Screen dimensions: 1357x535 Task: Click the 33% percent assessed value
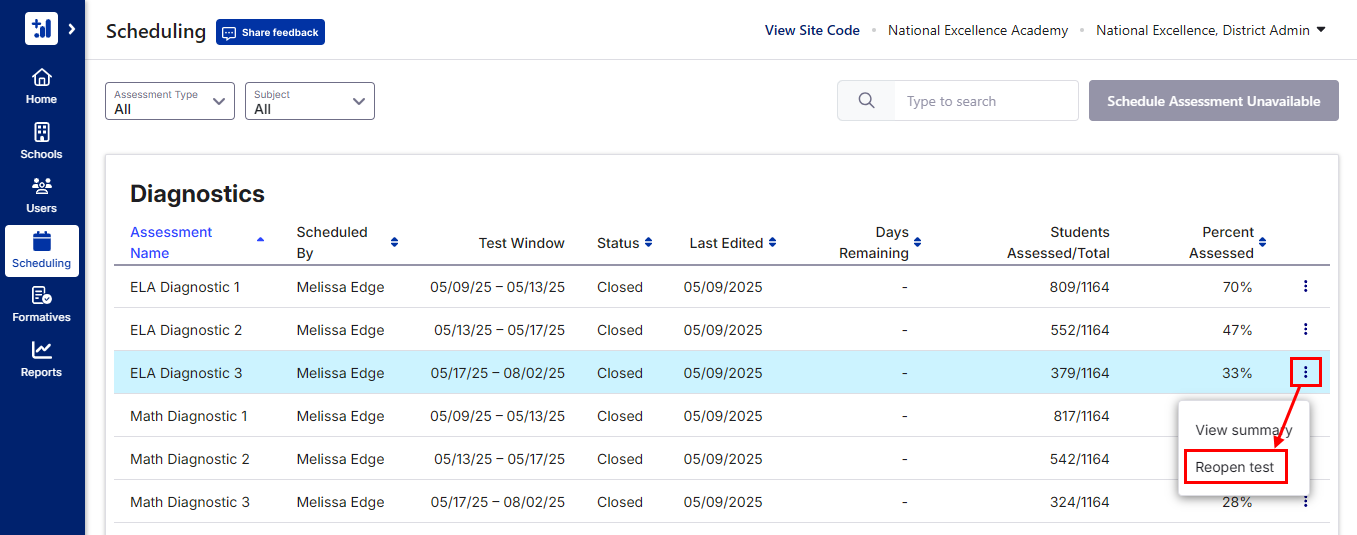[x=1237, y=373]
